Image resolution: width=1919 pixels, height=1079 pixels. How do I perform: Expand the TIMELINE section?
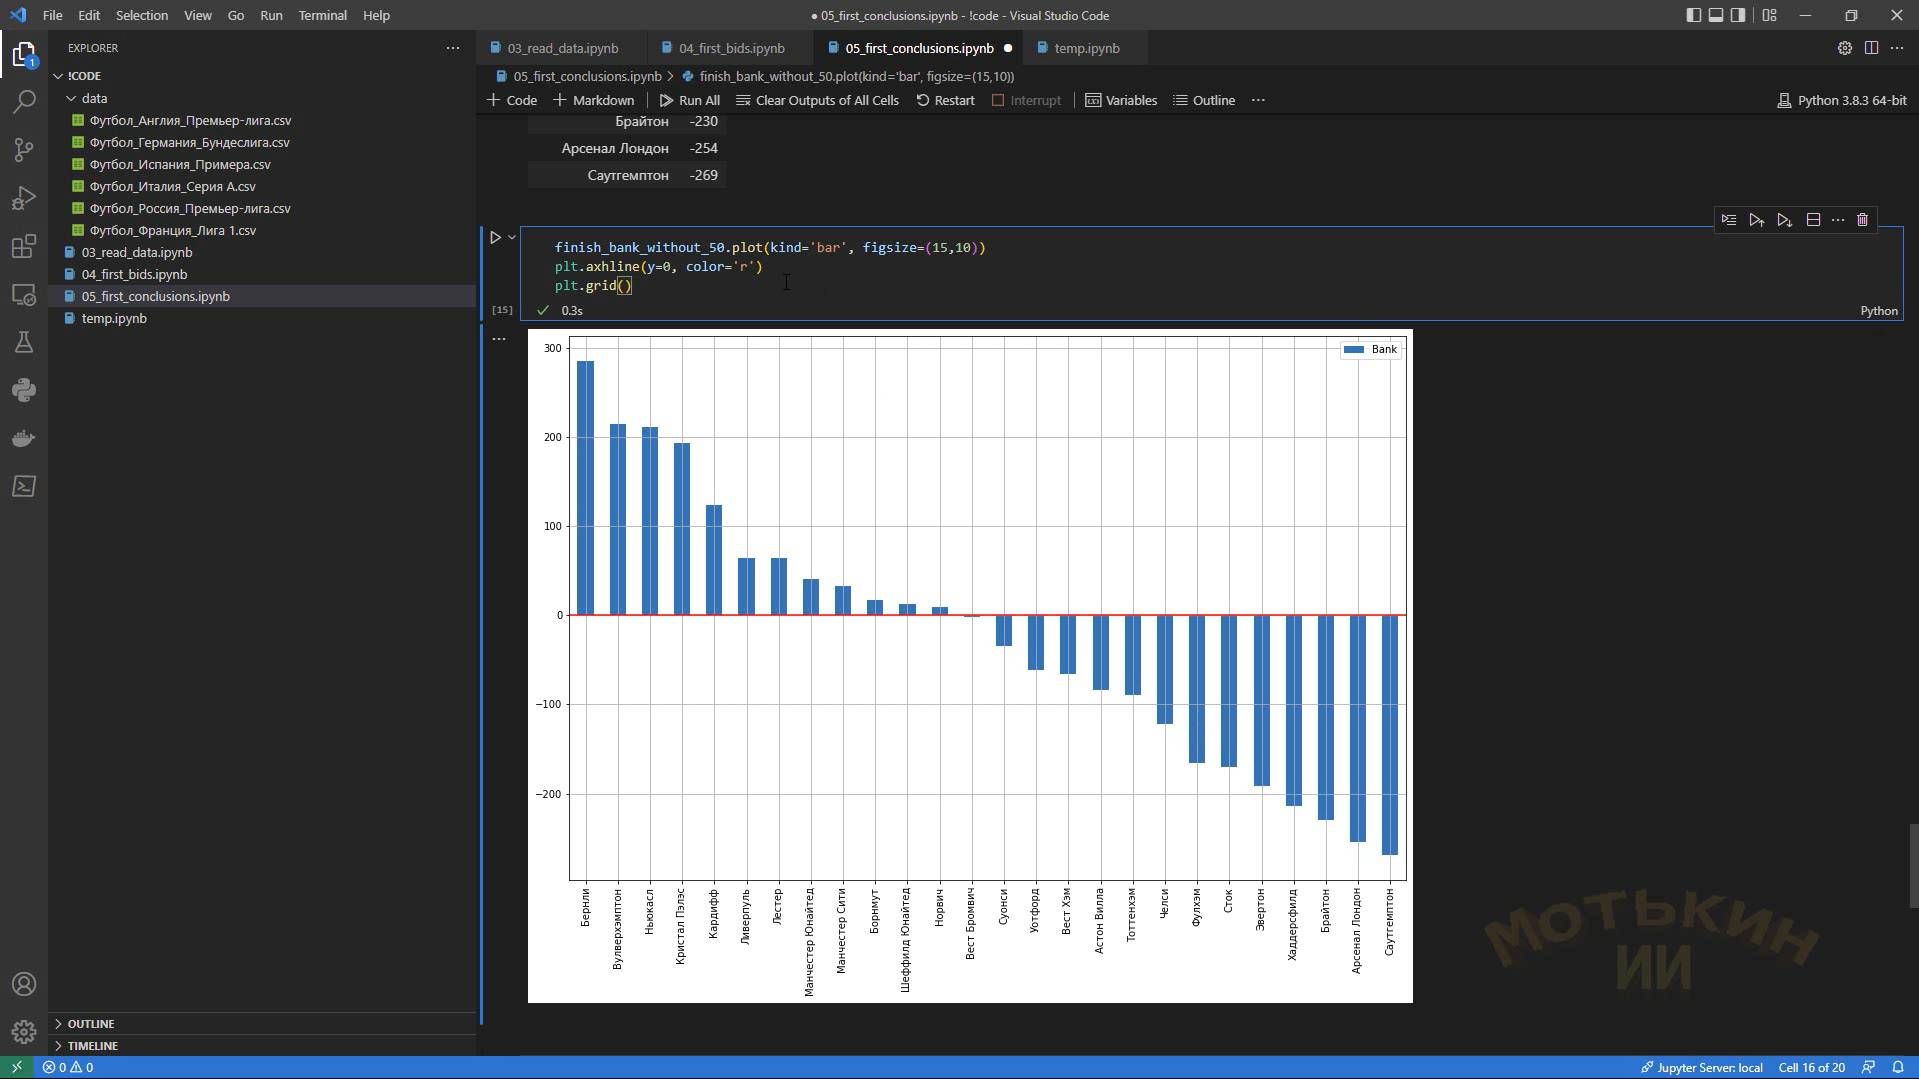click(92, 1046)
